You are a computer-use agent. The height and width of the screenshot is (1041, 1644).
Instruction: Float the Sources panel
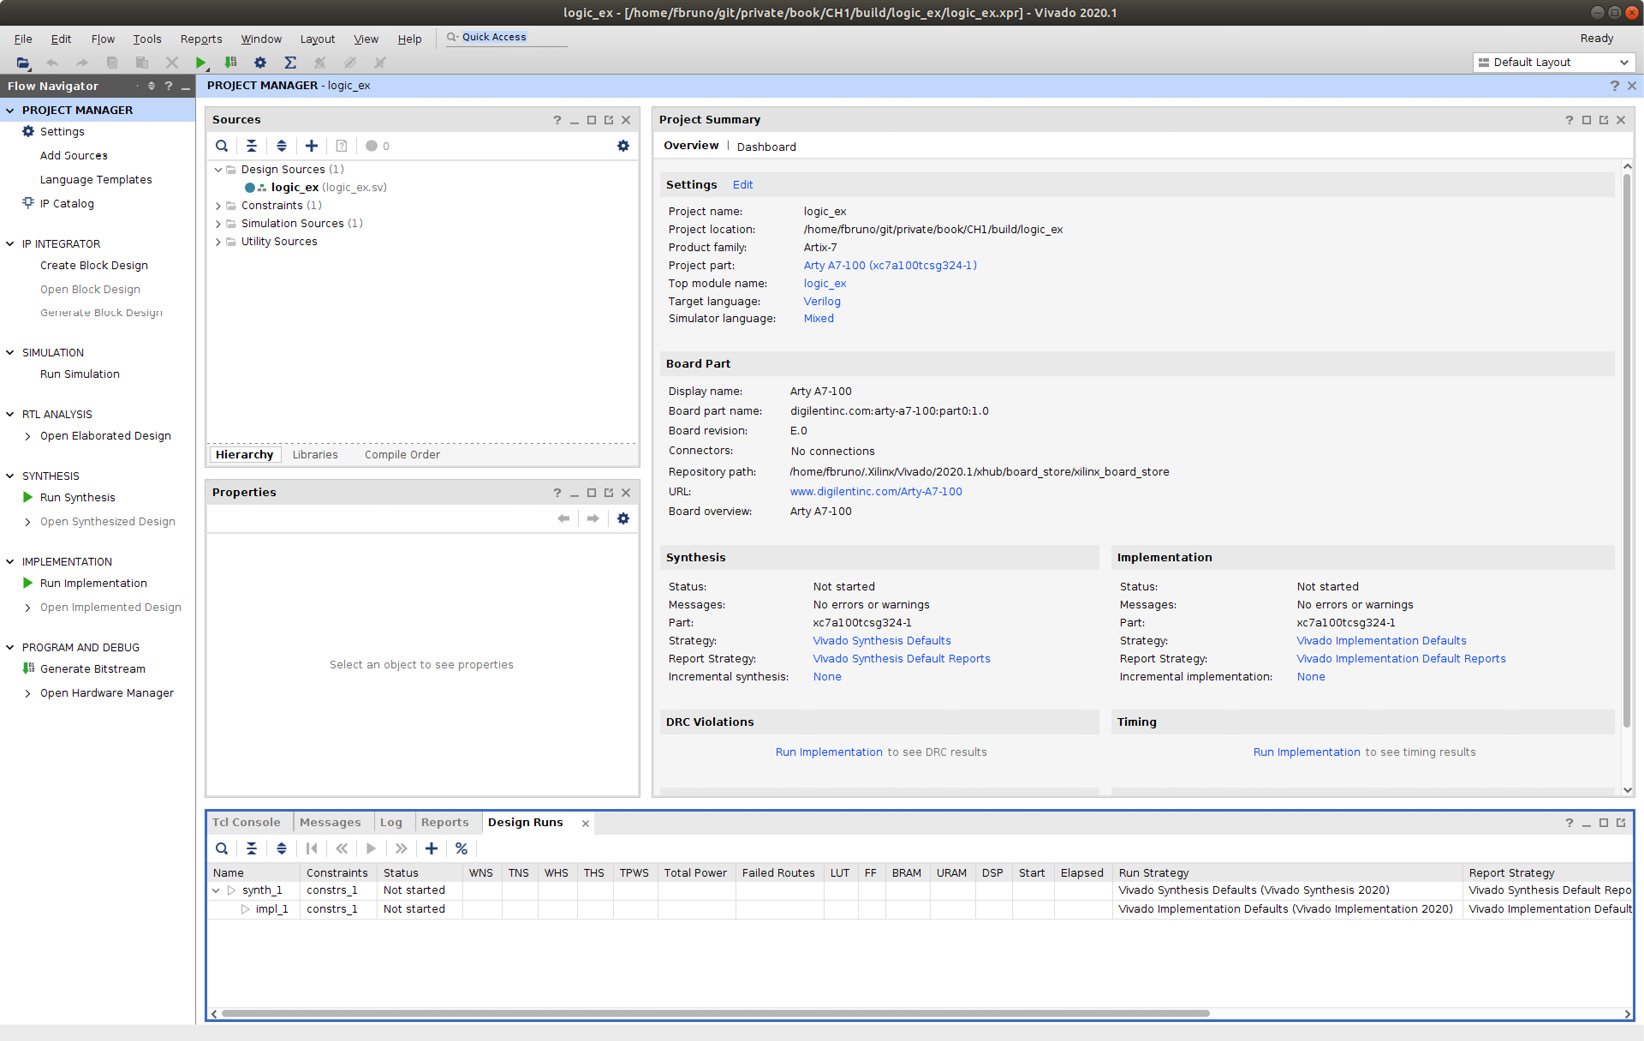click(609, 120)
